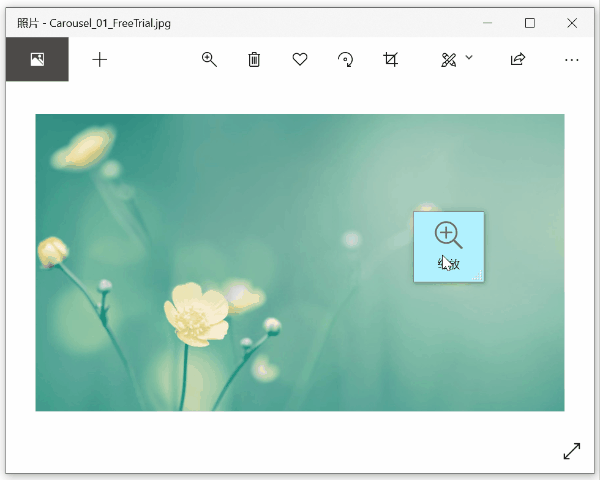This screenshot has width=600, height=480.
Task: Enter fullscreen with the diagonal arrows icon
Action: pyautogui.click(x=572, y=451)
